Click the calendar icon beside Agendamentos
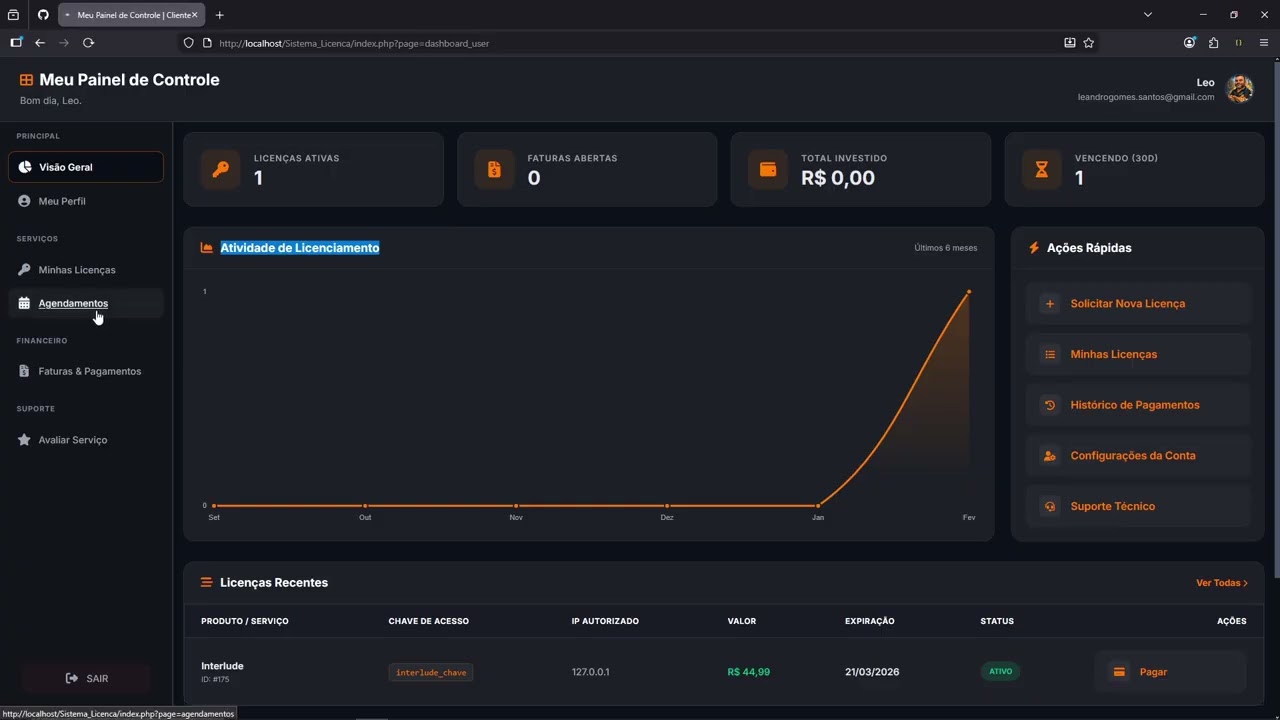The height and width of the screenshot is (720, 1280). (24, 303)
